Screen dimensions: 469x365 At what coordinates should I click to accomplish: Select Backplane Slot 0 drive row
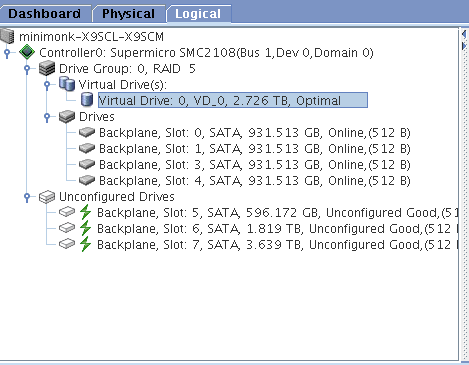pyautogui.click(x=255, y=133)
